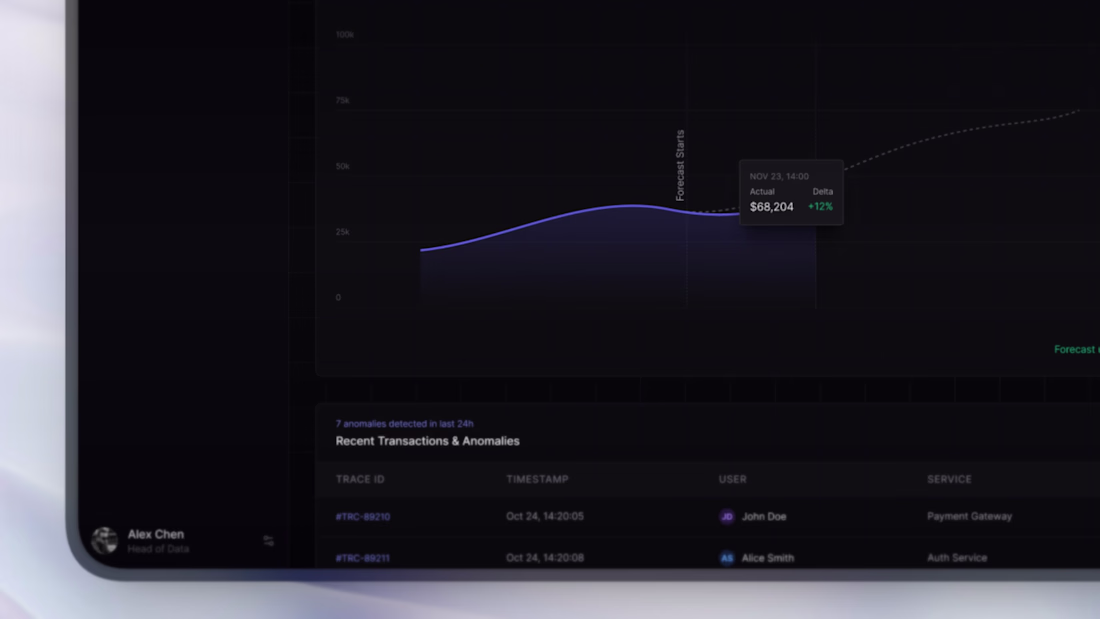Select the John Doe user name
The height and width of the screenshot is (619, 1100).
click(764, 517)
